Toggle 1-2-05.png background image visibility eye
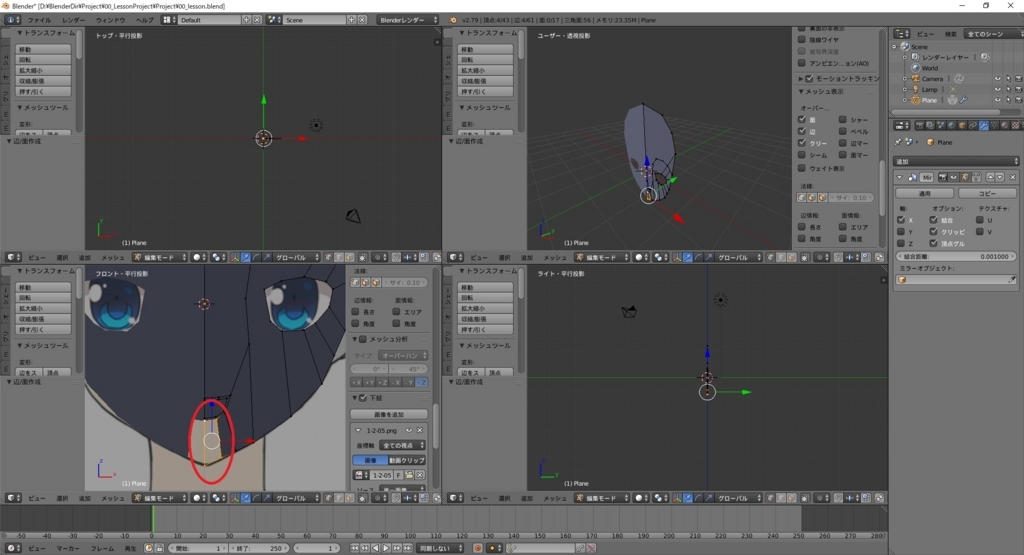The width and height of the screenshot is (1024, 555). (x=409, y=430)
